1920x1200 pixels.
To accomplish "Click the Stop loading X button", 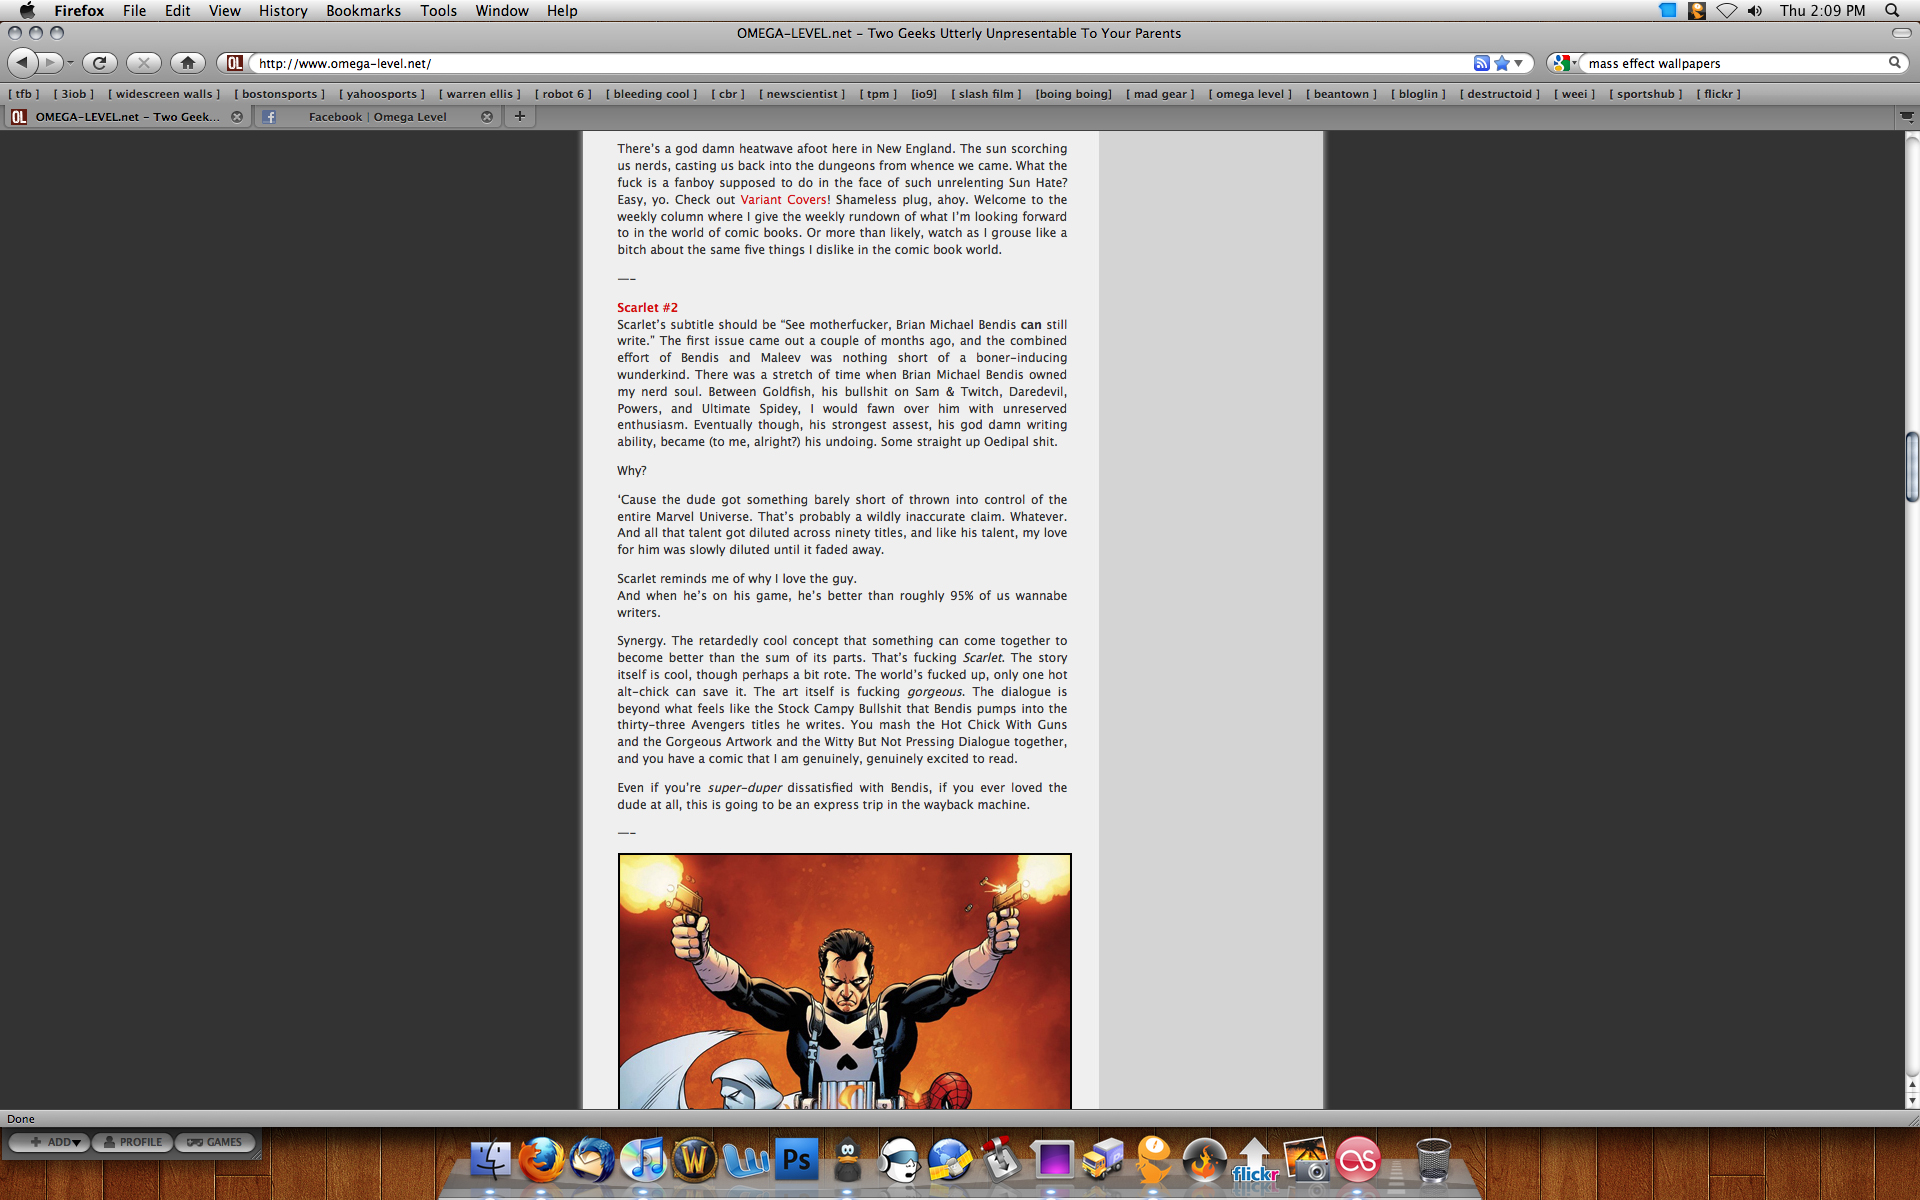I will [144, 63].
